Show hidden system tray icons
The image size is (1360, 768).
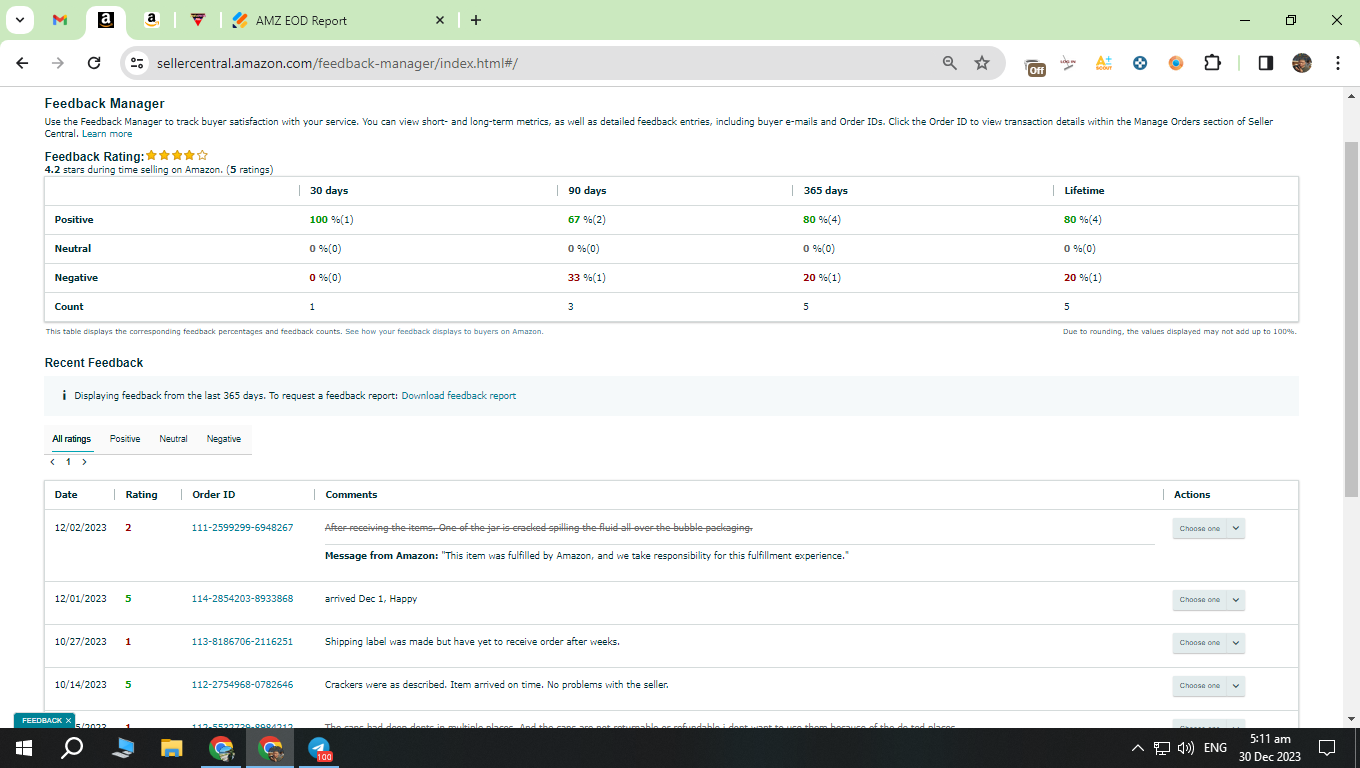pyautogui.click(x=1137, y=748)
